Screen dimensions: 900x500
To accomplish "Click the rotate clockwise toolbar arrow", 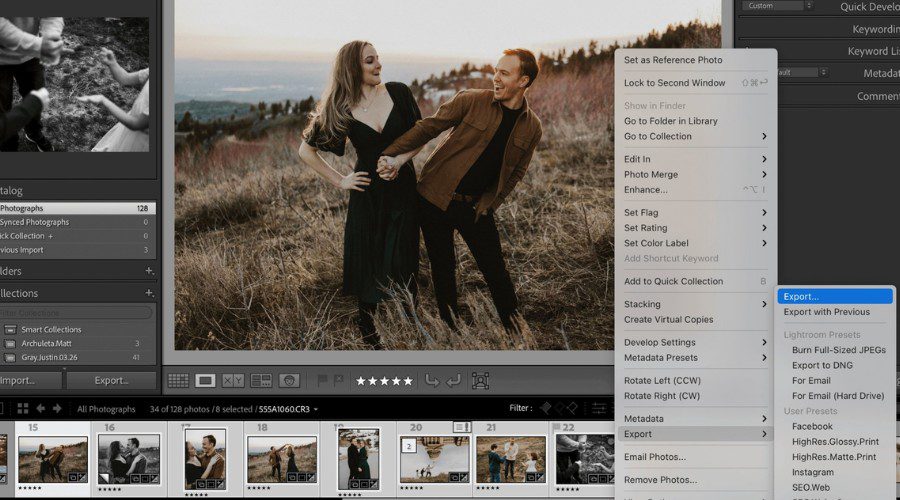I will click(453, 381).
